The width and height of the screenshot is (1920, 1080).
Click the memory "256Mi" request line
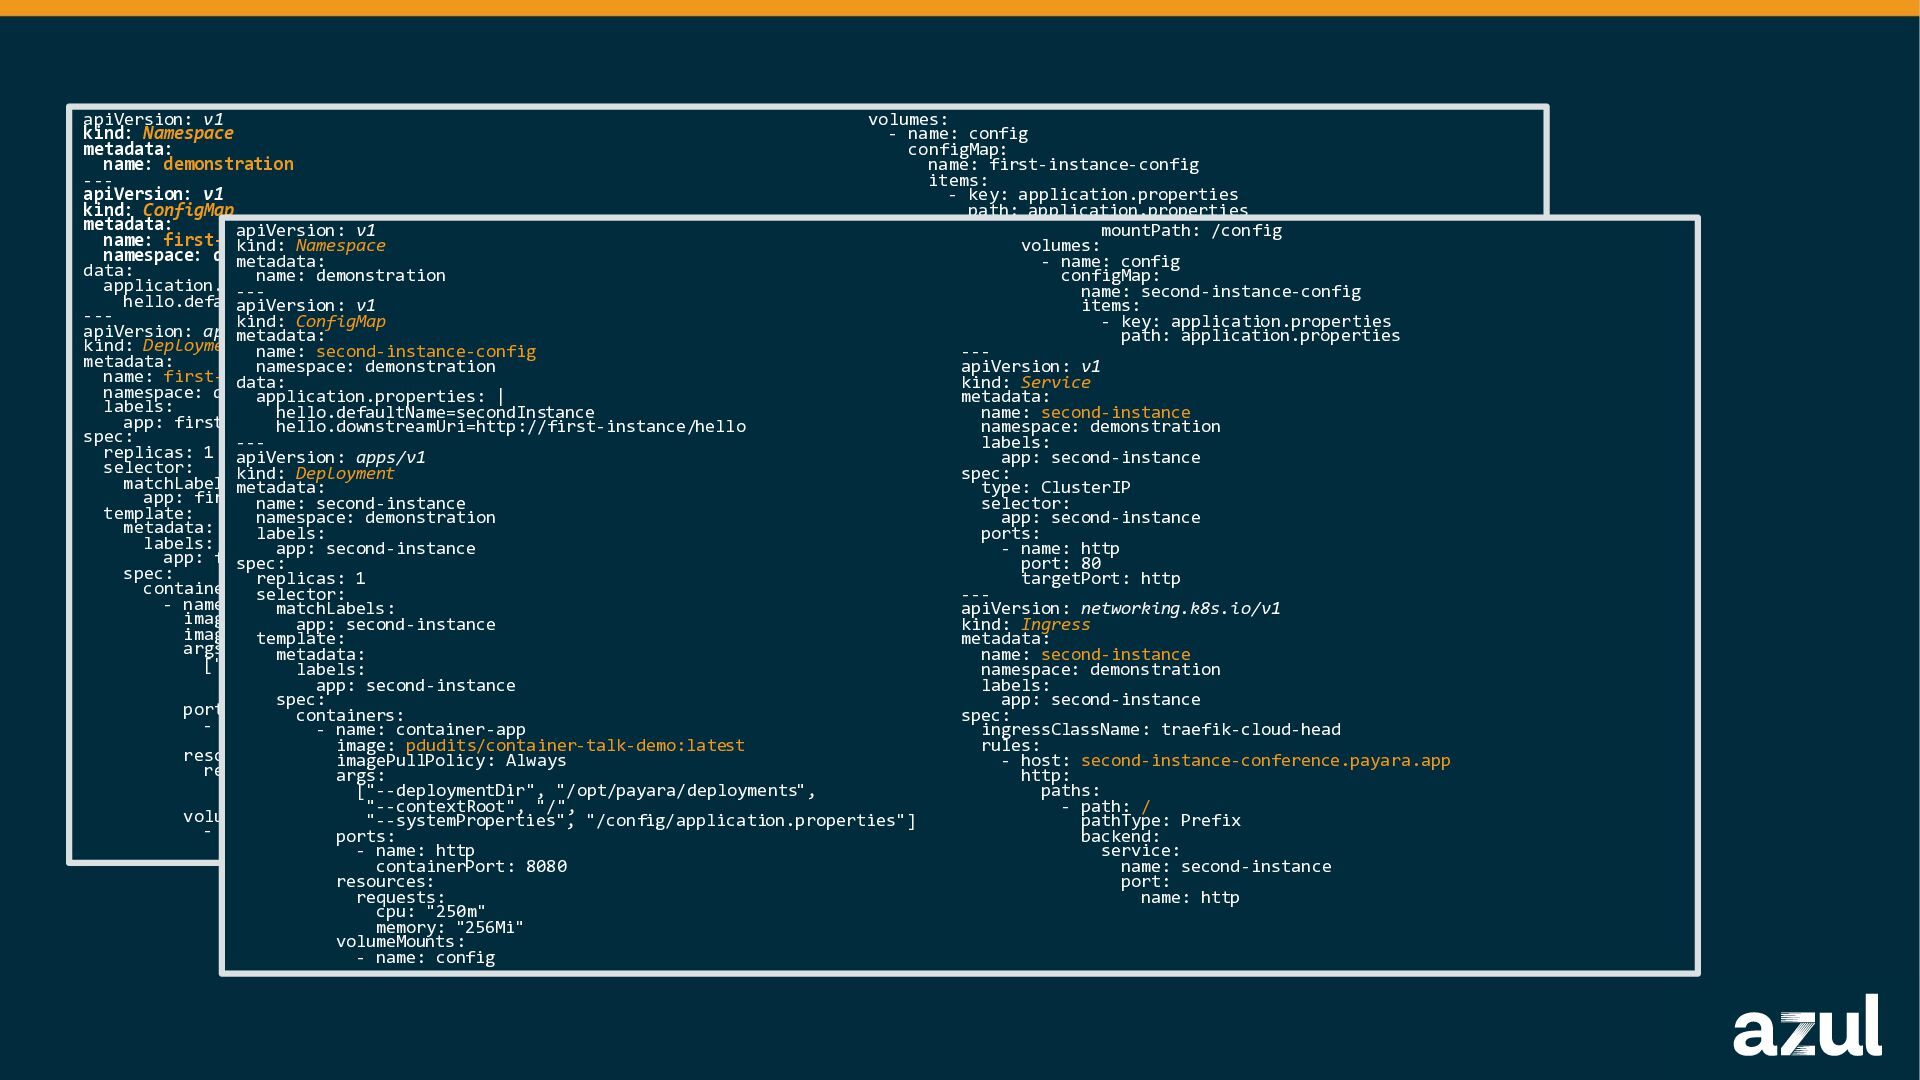449,928
